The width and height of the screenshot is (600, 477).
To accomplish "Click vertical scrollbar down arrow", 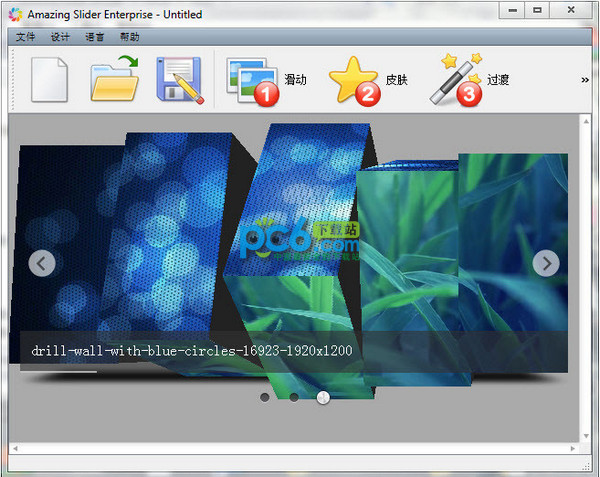I will (586, 436).
